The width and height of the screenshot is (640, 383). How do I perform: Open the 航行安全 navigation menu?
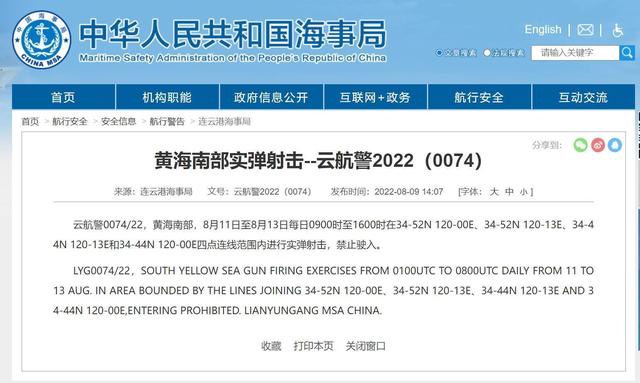(479, 97)
